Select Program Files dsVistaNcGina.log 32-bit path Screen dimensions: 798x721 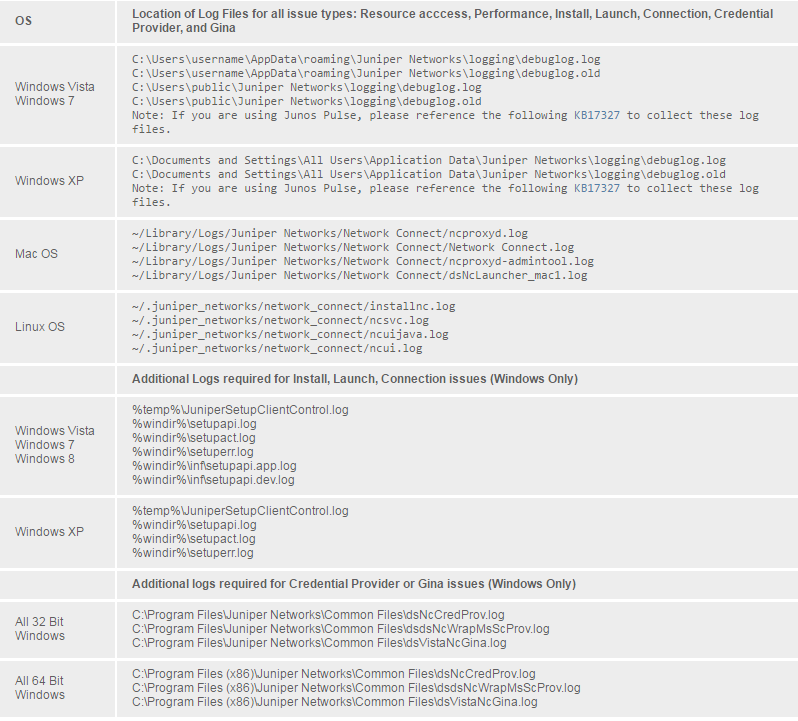(319, 643)
